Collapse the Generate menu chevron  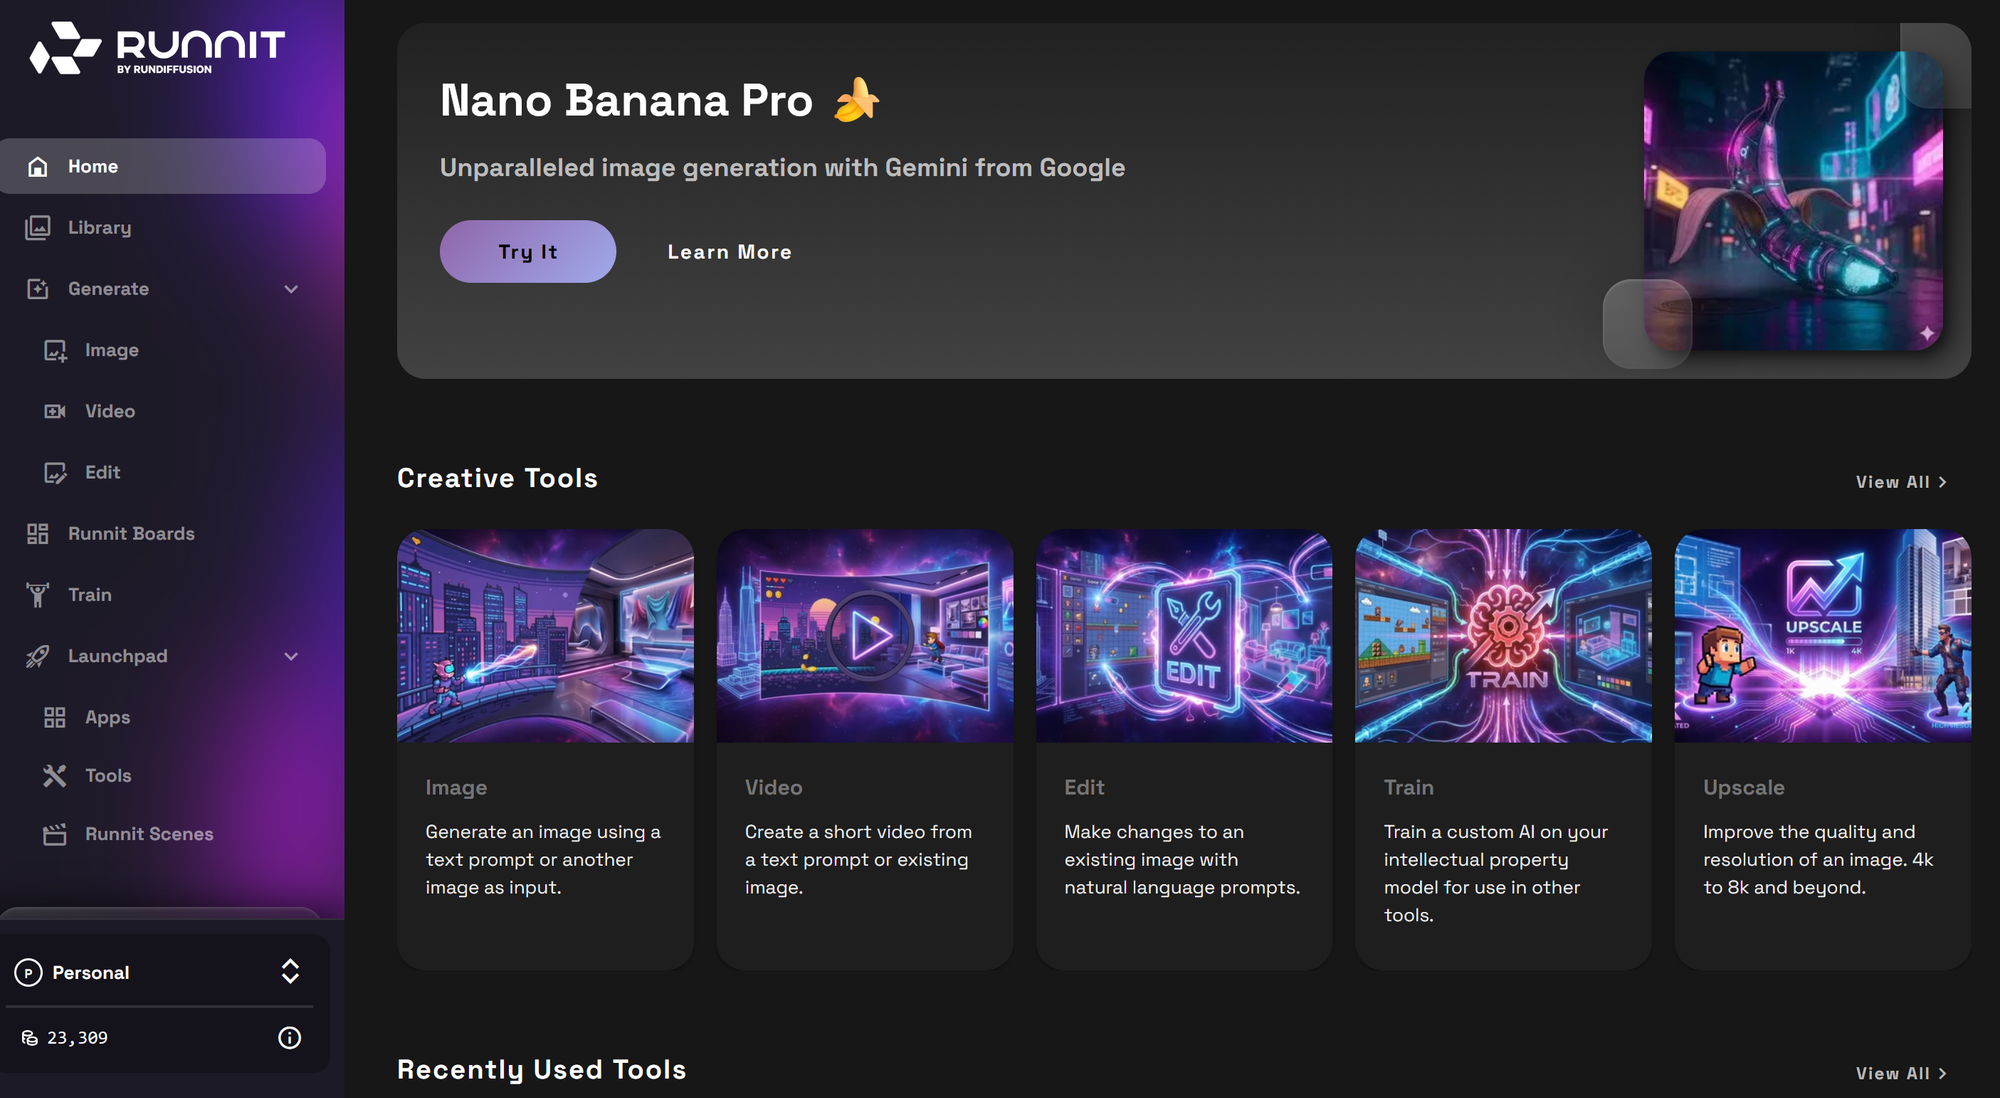(x=291, y=290)
